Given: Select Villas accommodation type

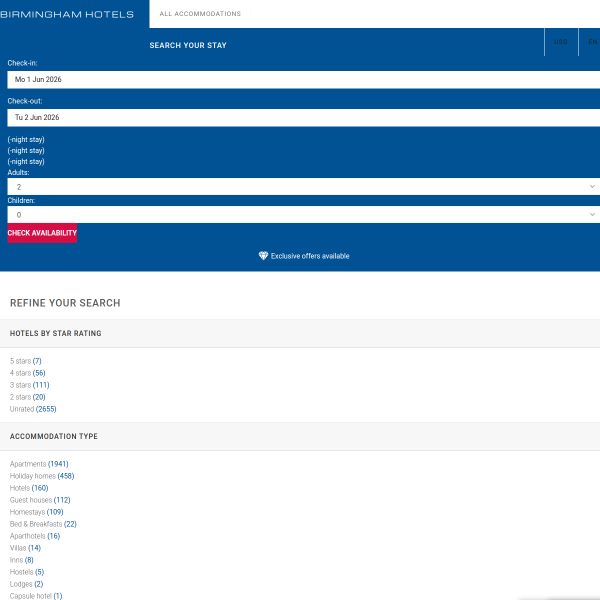Looking at the screenshot, I should tap(25, 548).
